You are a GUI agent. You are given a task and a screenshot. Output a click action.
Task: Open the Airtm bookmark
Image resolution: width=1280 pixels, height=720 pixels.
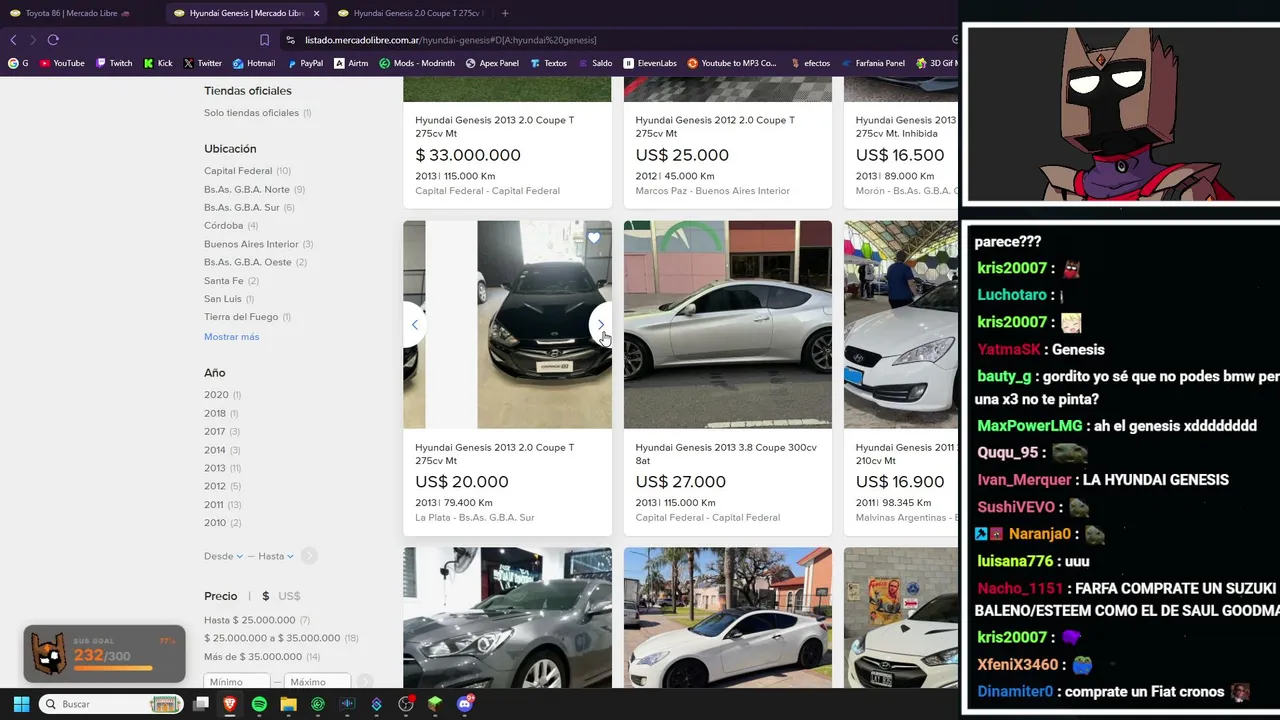351,63
